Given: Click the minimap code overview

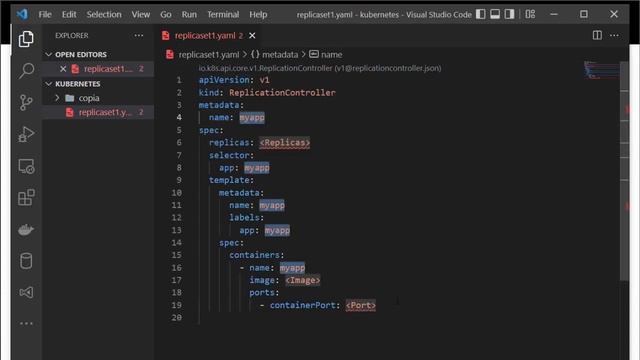Looking at the screenshot, I should [601, 69].
